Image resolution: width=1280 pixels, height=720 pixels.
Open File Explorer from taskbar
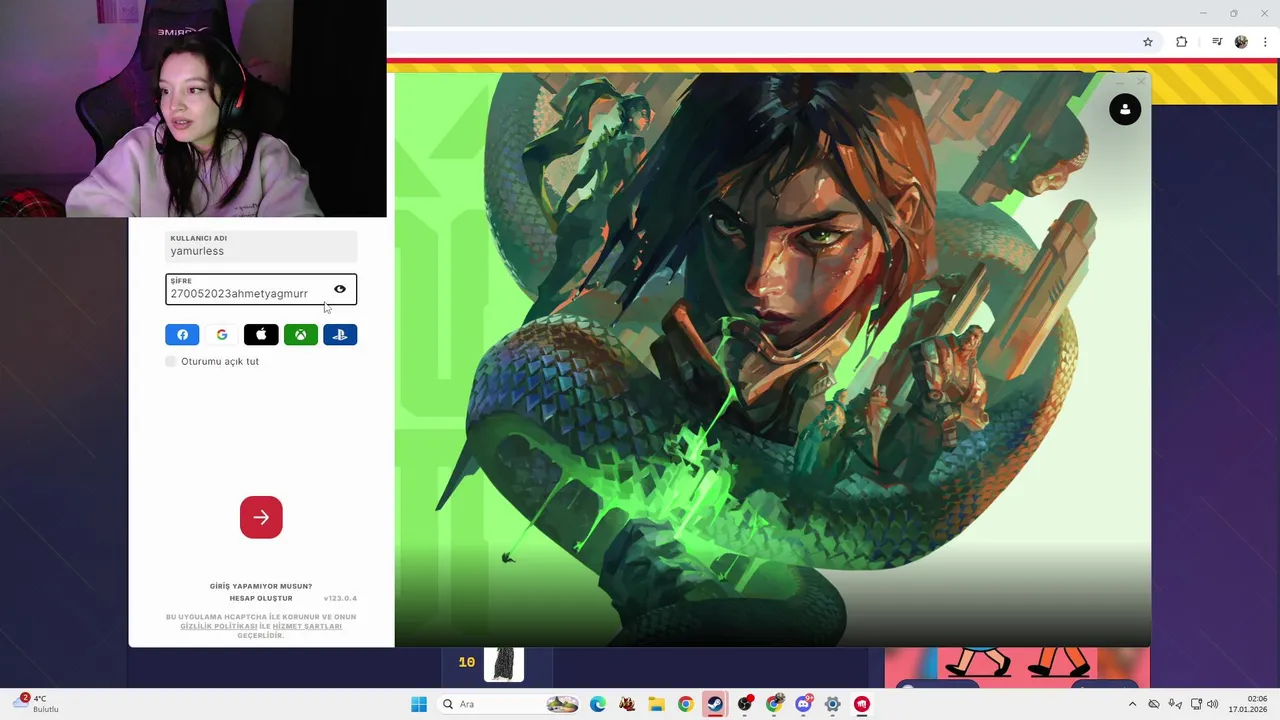point(656,704)
